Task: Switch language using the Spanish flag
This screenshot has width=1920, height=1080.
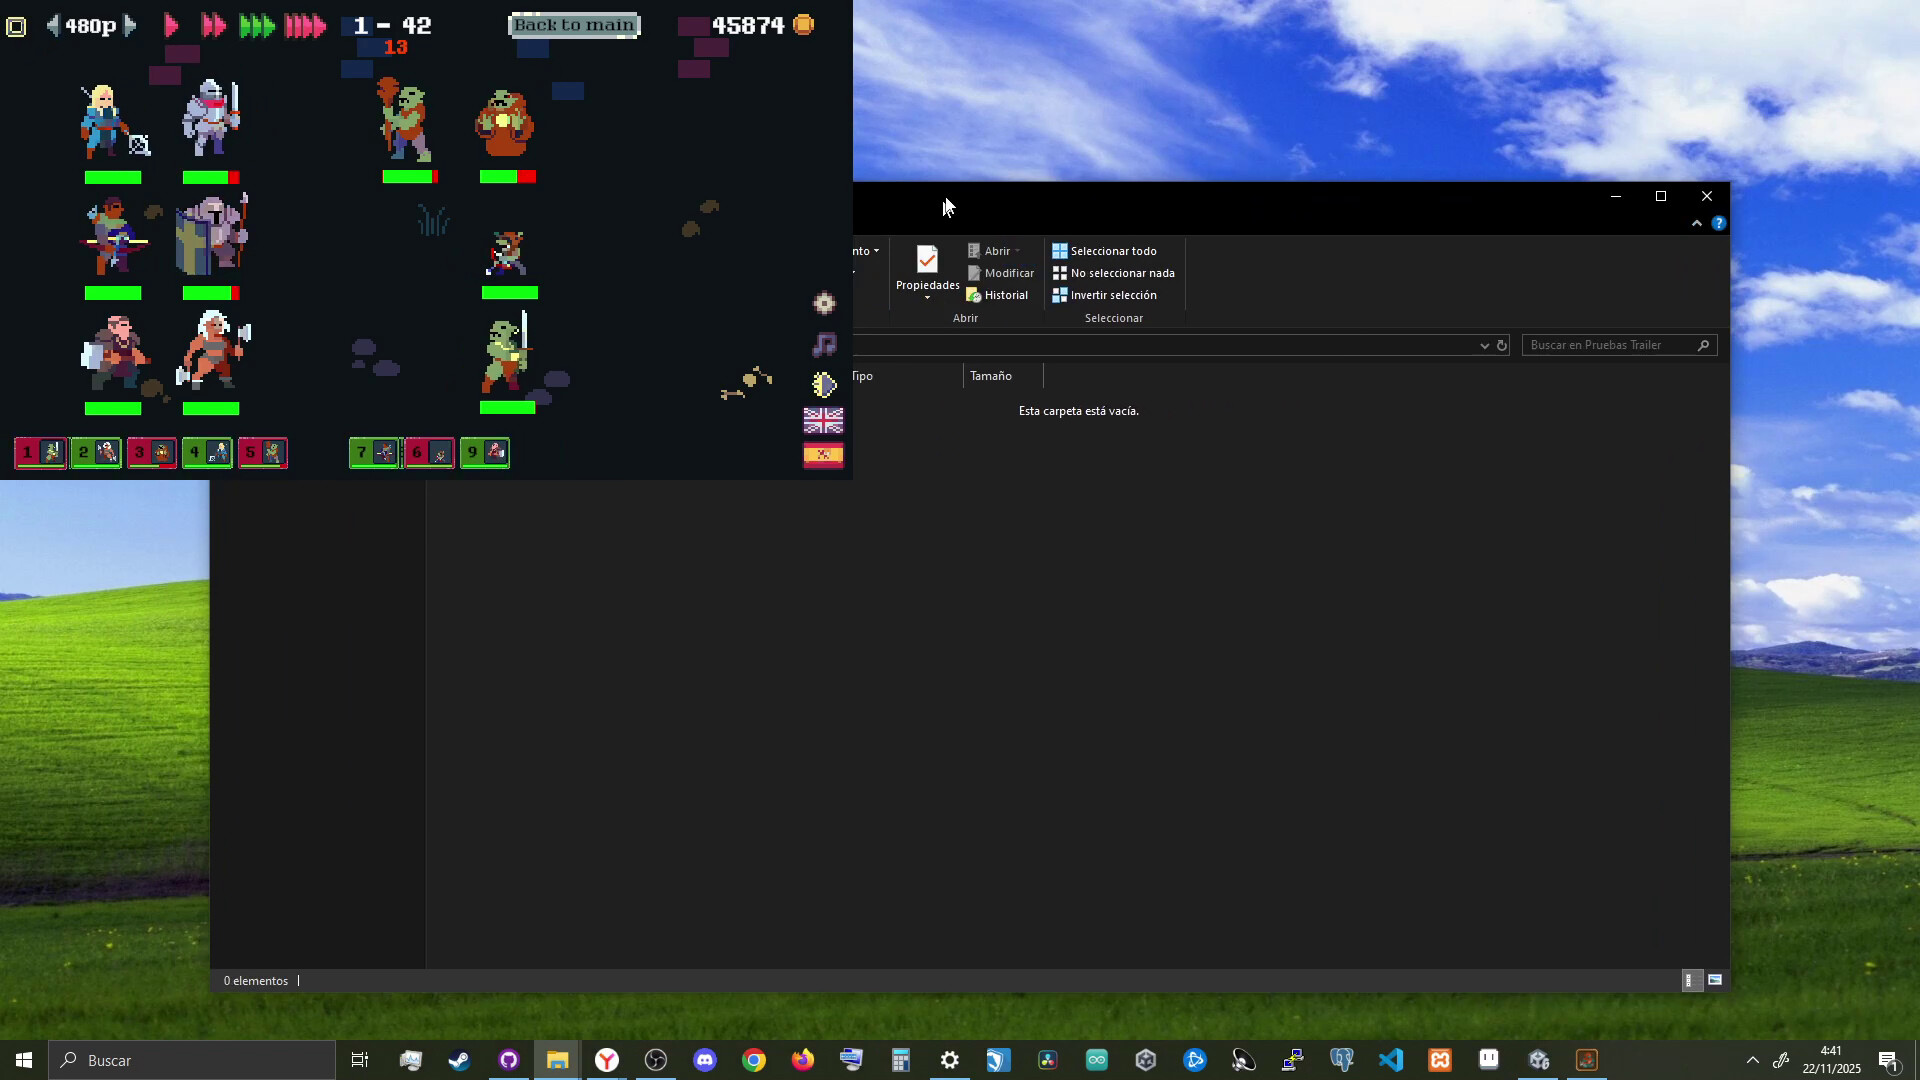Action: pos(823,456)
